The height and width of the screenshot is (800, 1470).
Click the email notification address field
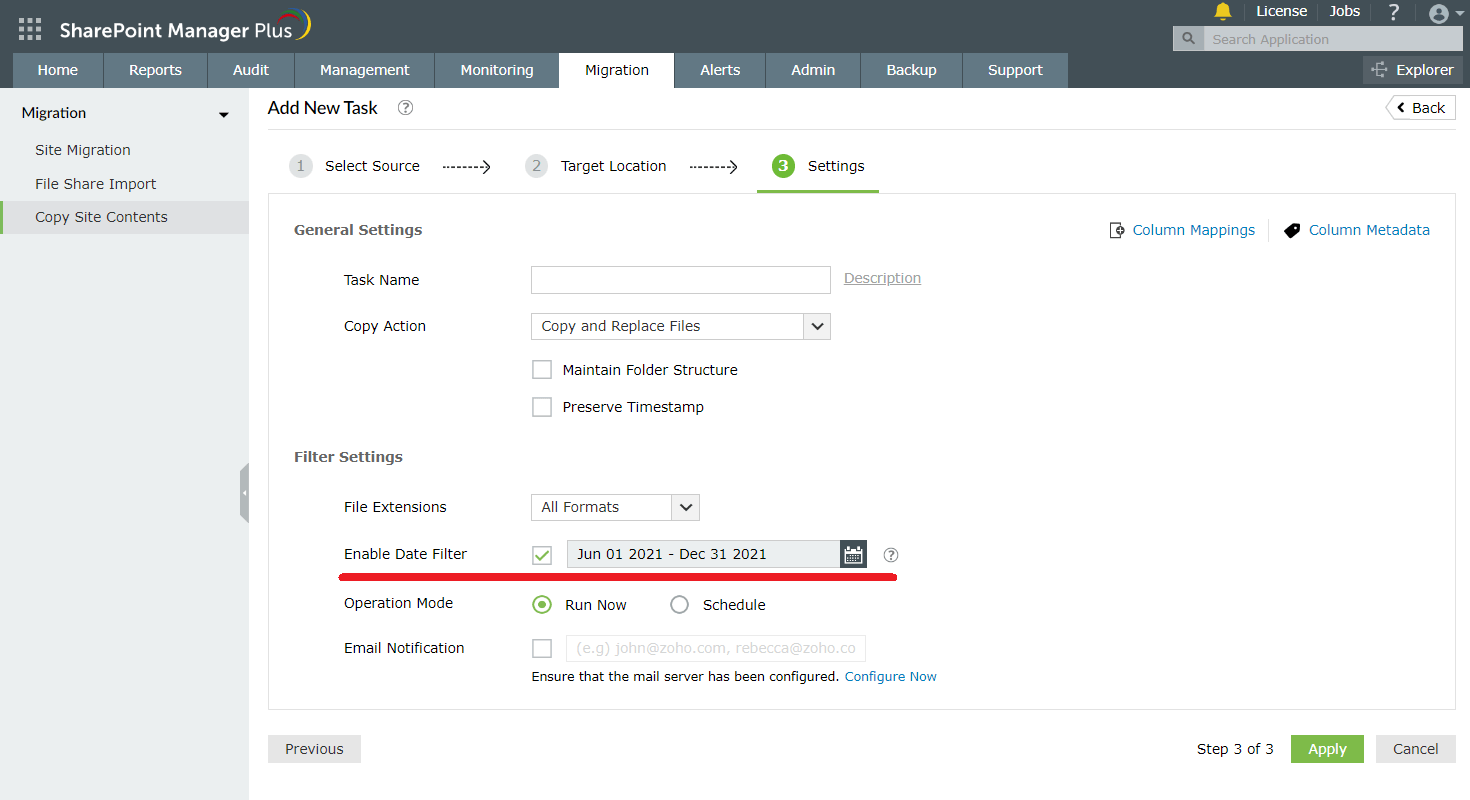(x=716, y=648)
